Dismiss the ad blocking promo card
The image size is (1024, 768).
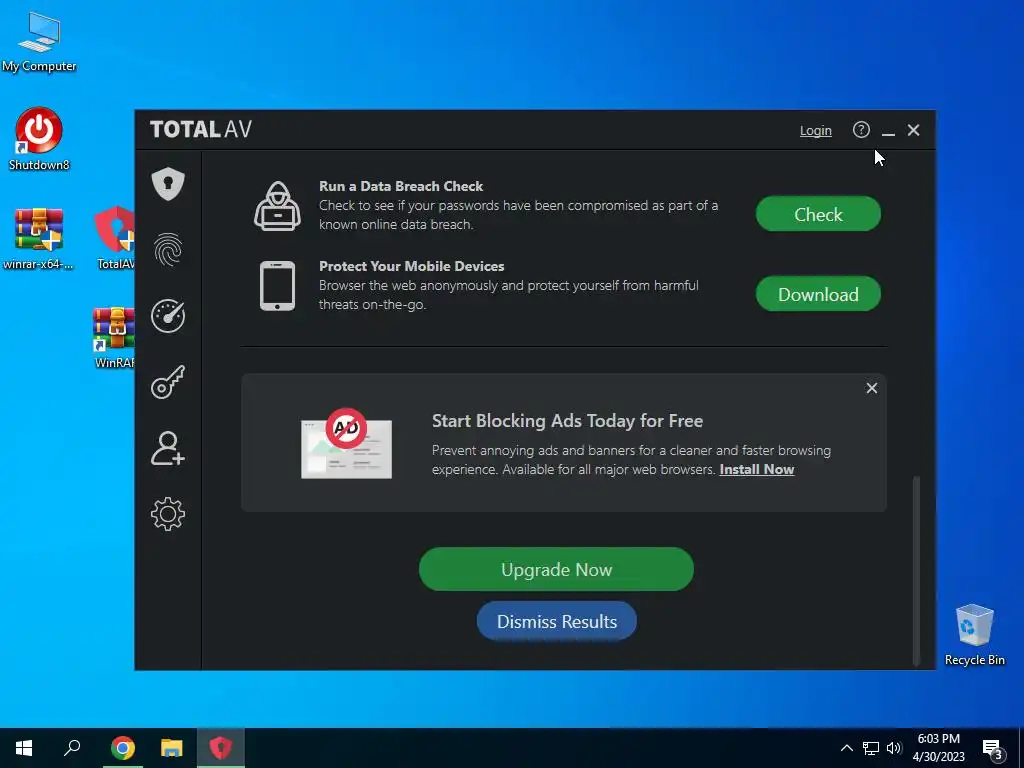tap(871, 389)
